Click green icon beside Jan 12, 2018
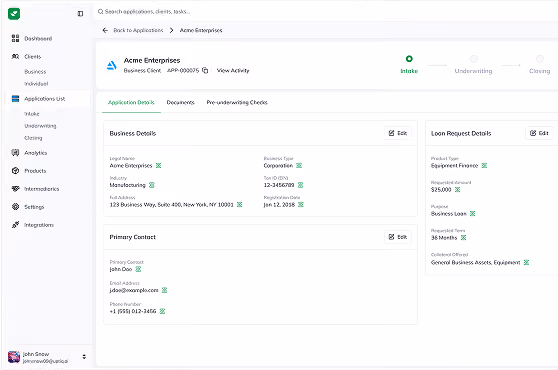The width and height of the screenshot is (558, 370). click(x=301, y=205)
